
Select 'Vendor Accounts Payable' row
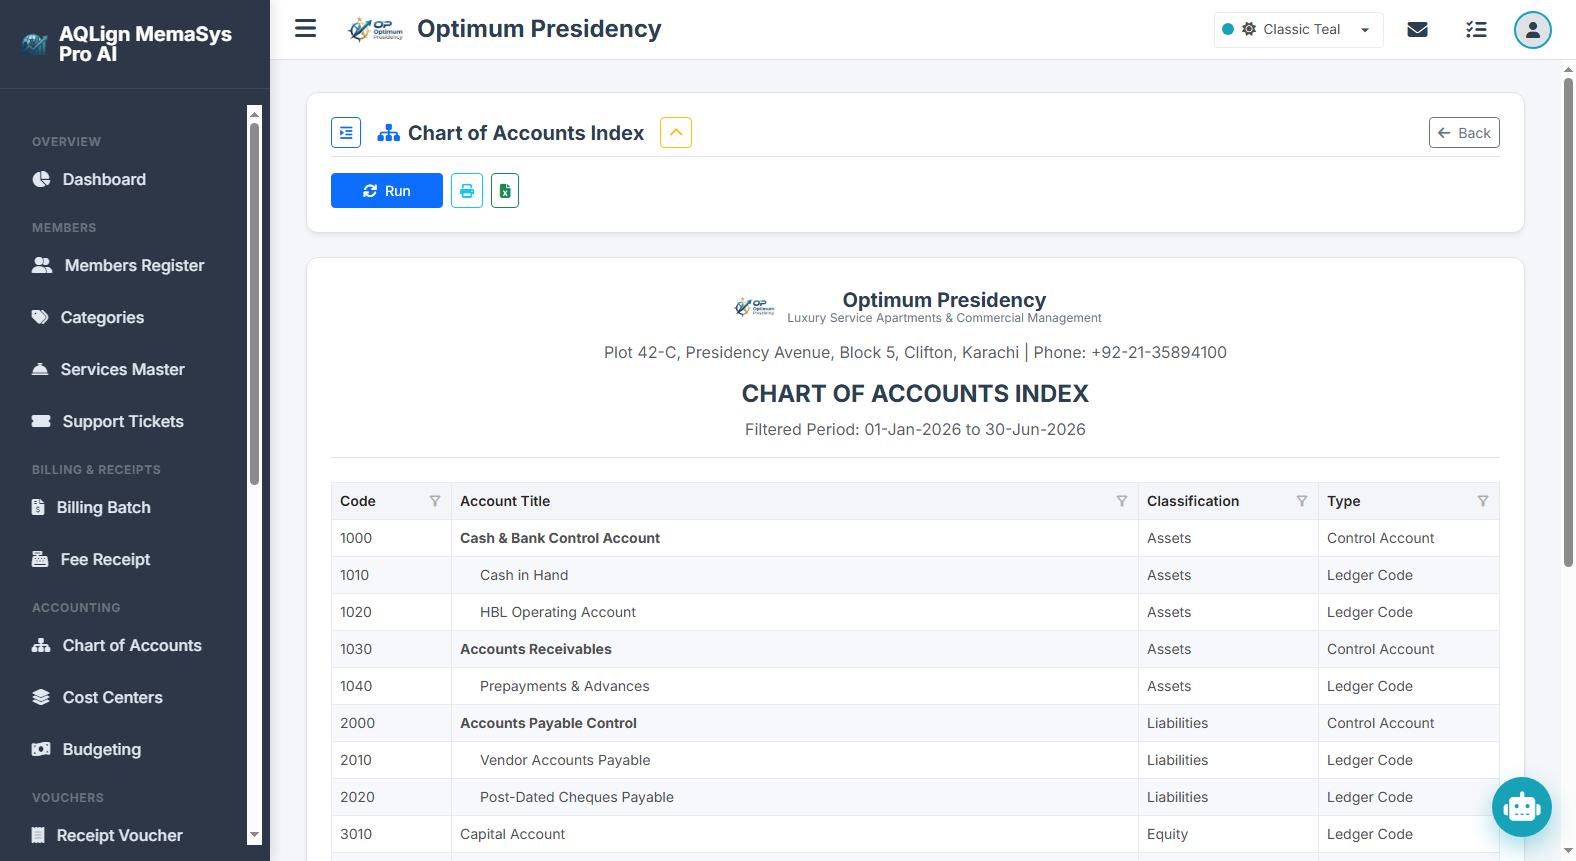tap(915, 760)
